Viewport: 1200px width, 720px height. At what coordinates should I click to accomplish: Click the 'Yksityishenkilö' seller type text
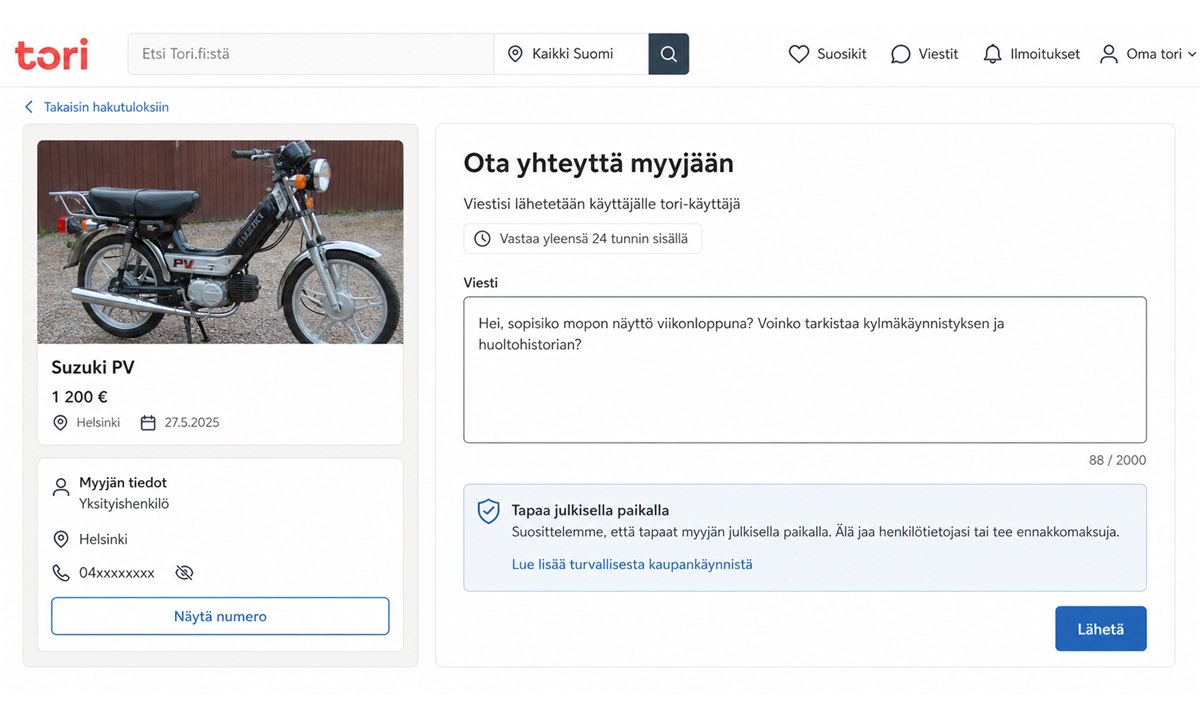point(124,504)
